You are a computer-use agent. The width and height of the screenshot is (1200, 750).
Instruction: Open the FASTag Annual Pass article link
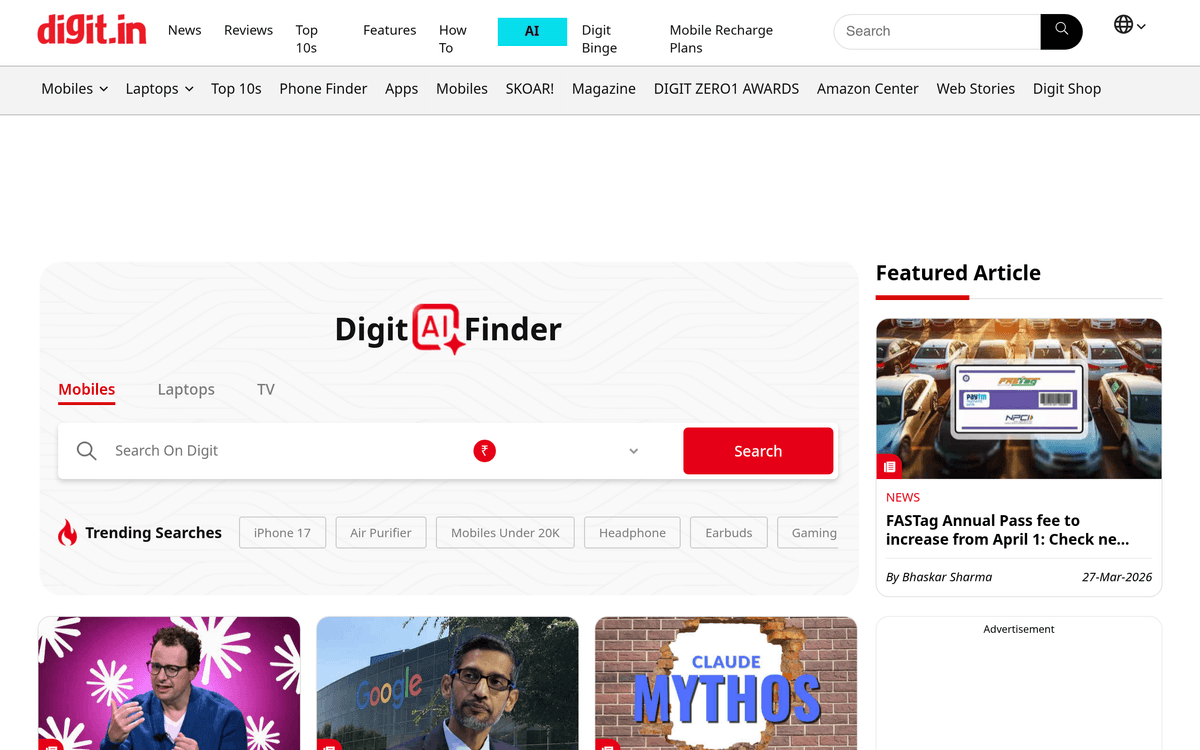pyautogui.click(x=1008, y=530)
